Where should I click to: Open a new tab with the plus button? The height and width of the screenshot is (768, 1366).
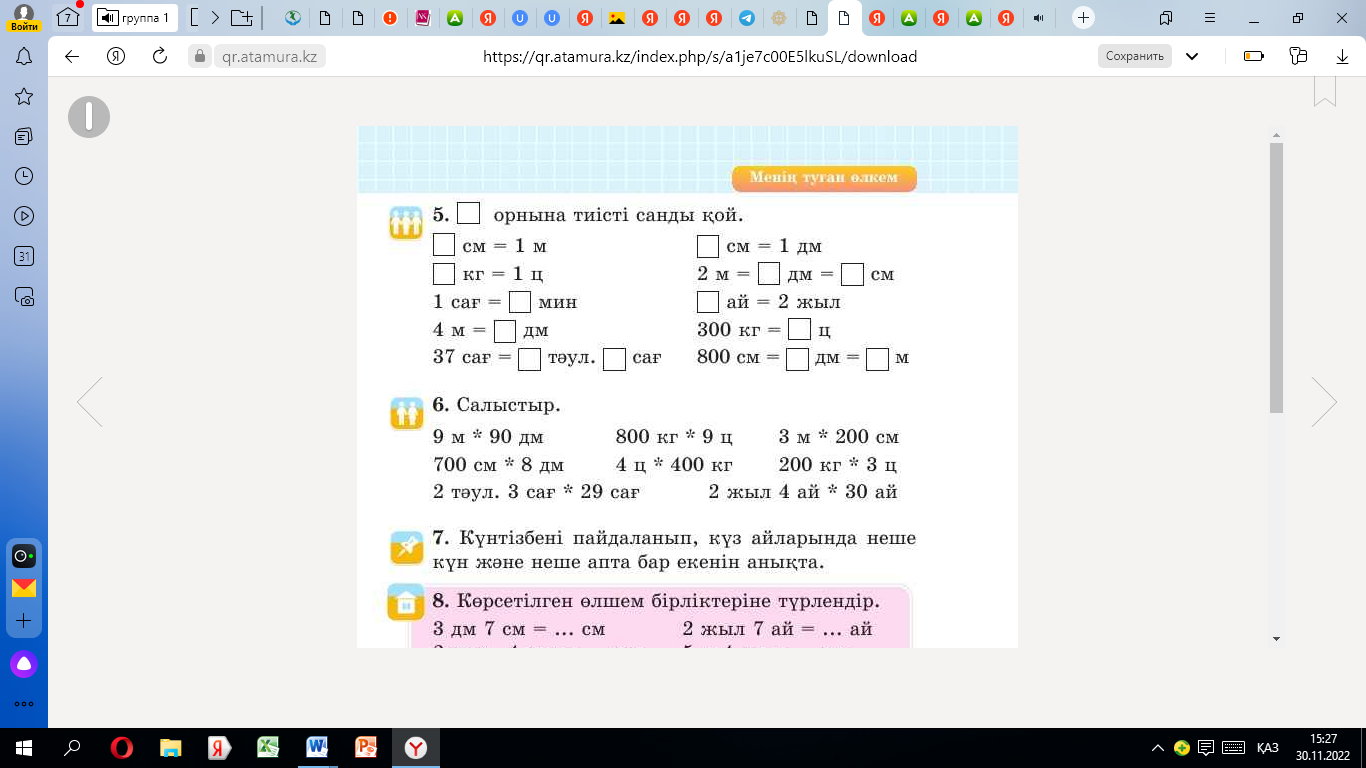point(1083,17)
